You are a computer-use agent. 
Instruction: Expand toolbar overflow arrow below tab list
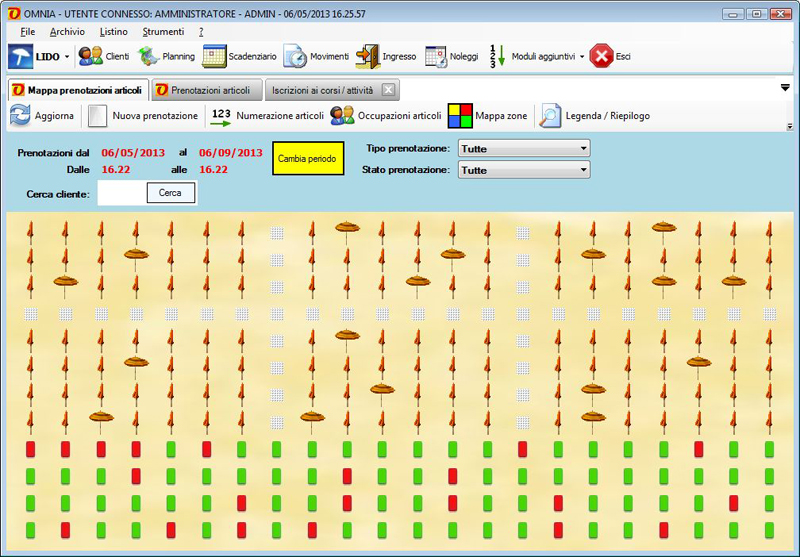pos(790,126)
